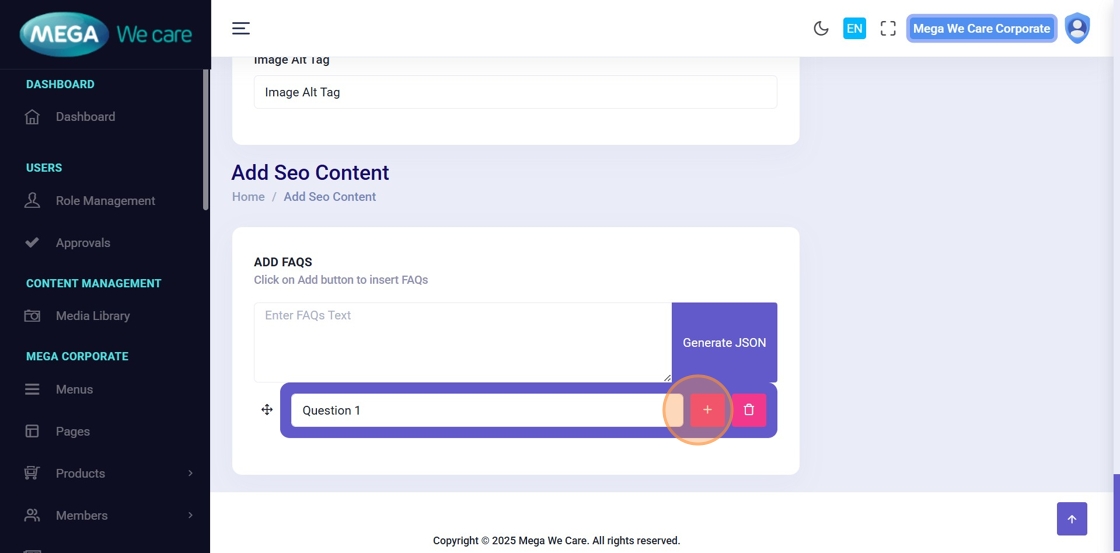Click the sidebar scrollbar
Screen dimensions: 1120x553
click(206, 140)
